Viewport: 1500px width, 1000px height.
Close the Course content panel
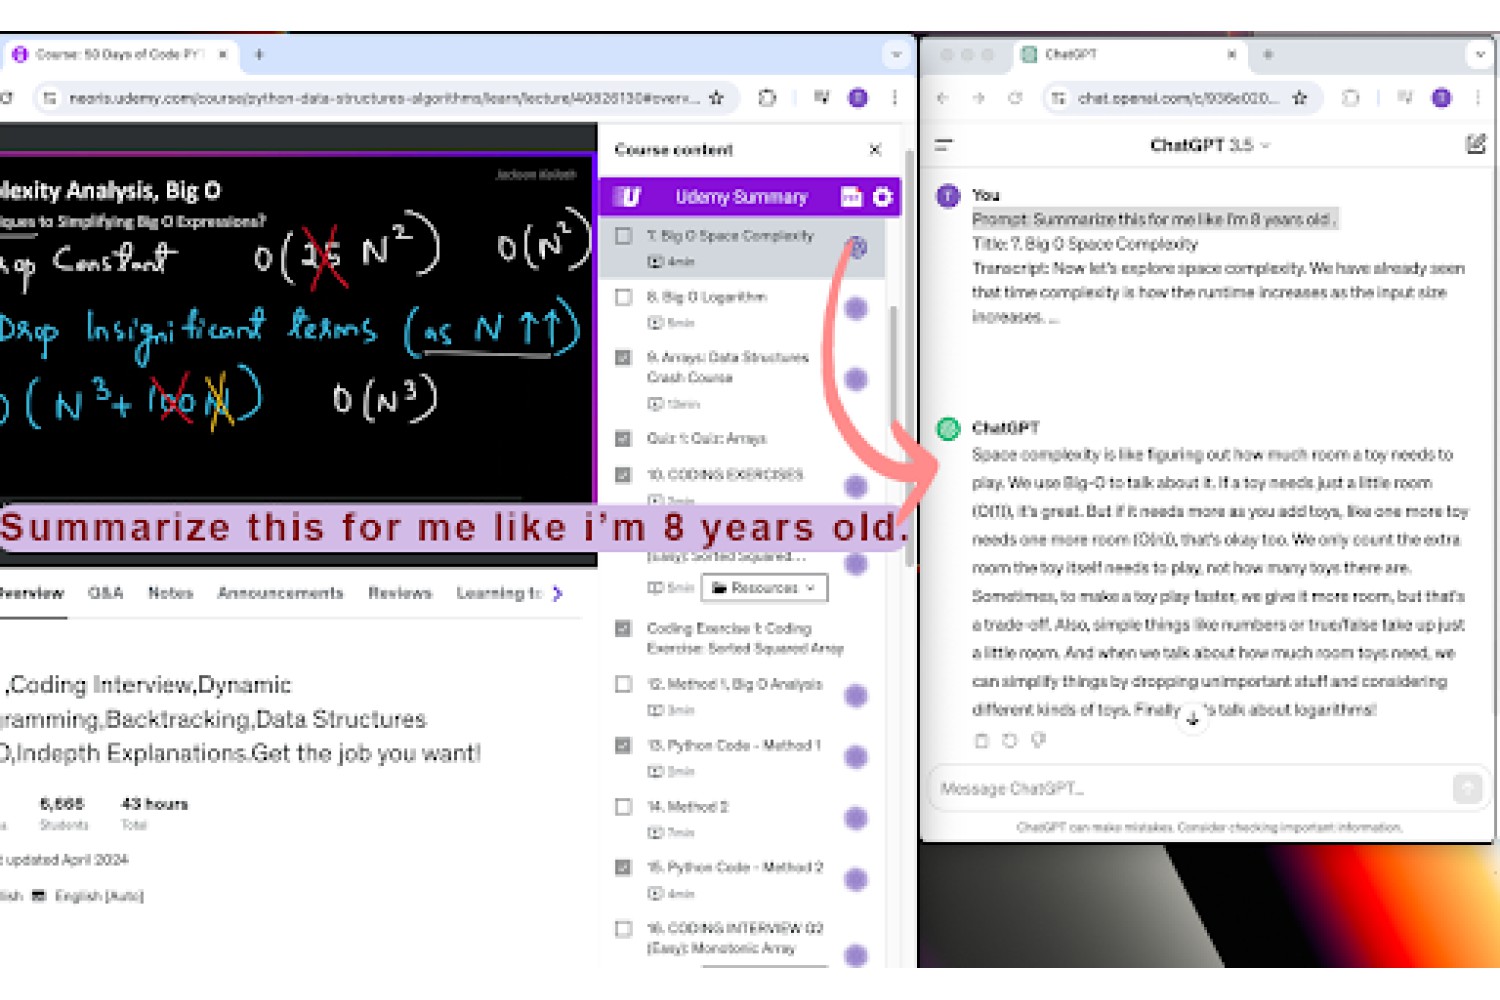point(875,150)
